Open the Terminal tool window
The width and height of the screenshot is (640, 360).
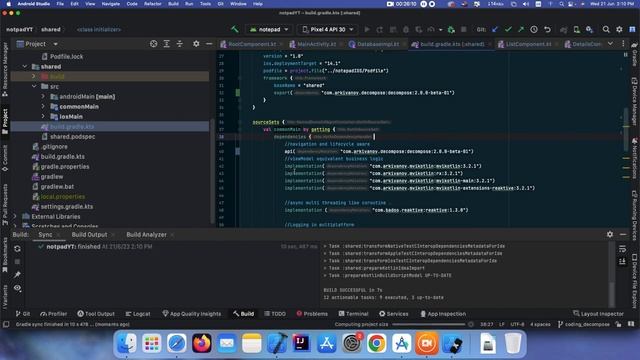353,313
